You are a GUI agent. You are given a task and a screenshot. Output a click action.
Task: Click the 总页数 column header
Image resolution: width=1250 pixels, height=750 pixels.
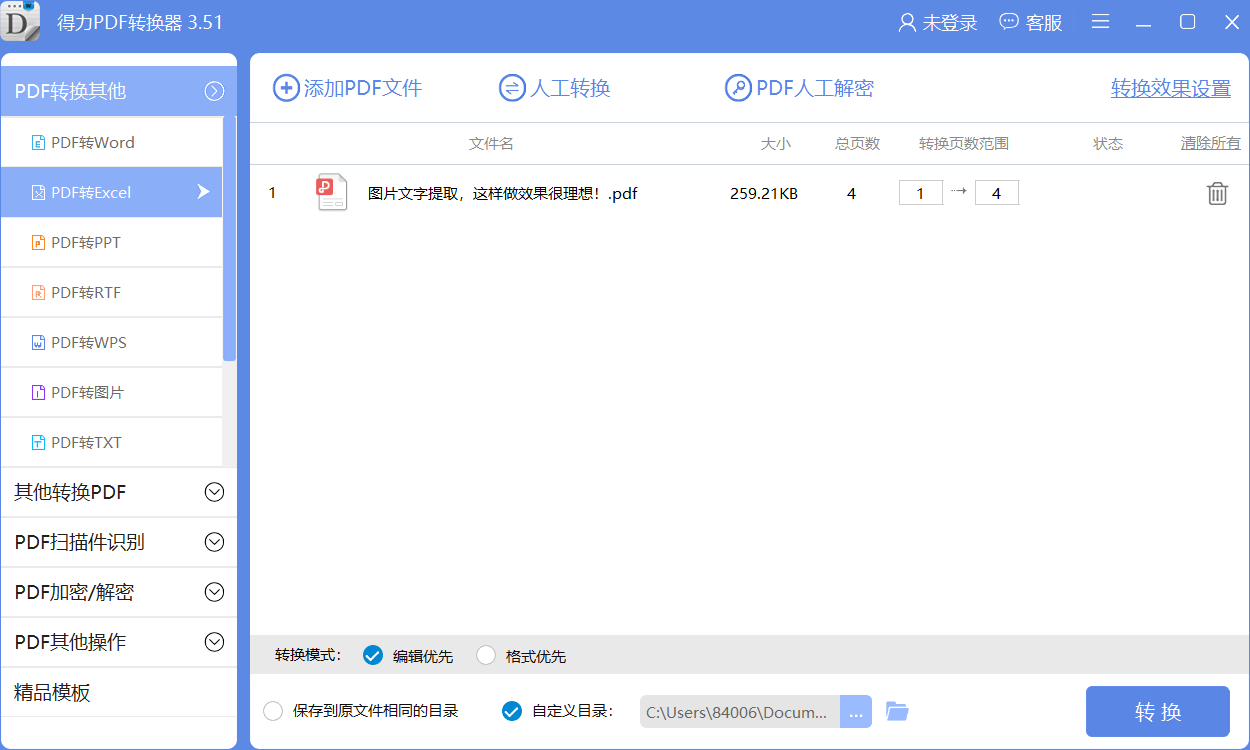pos(858,144)
